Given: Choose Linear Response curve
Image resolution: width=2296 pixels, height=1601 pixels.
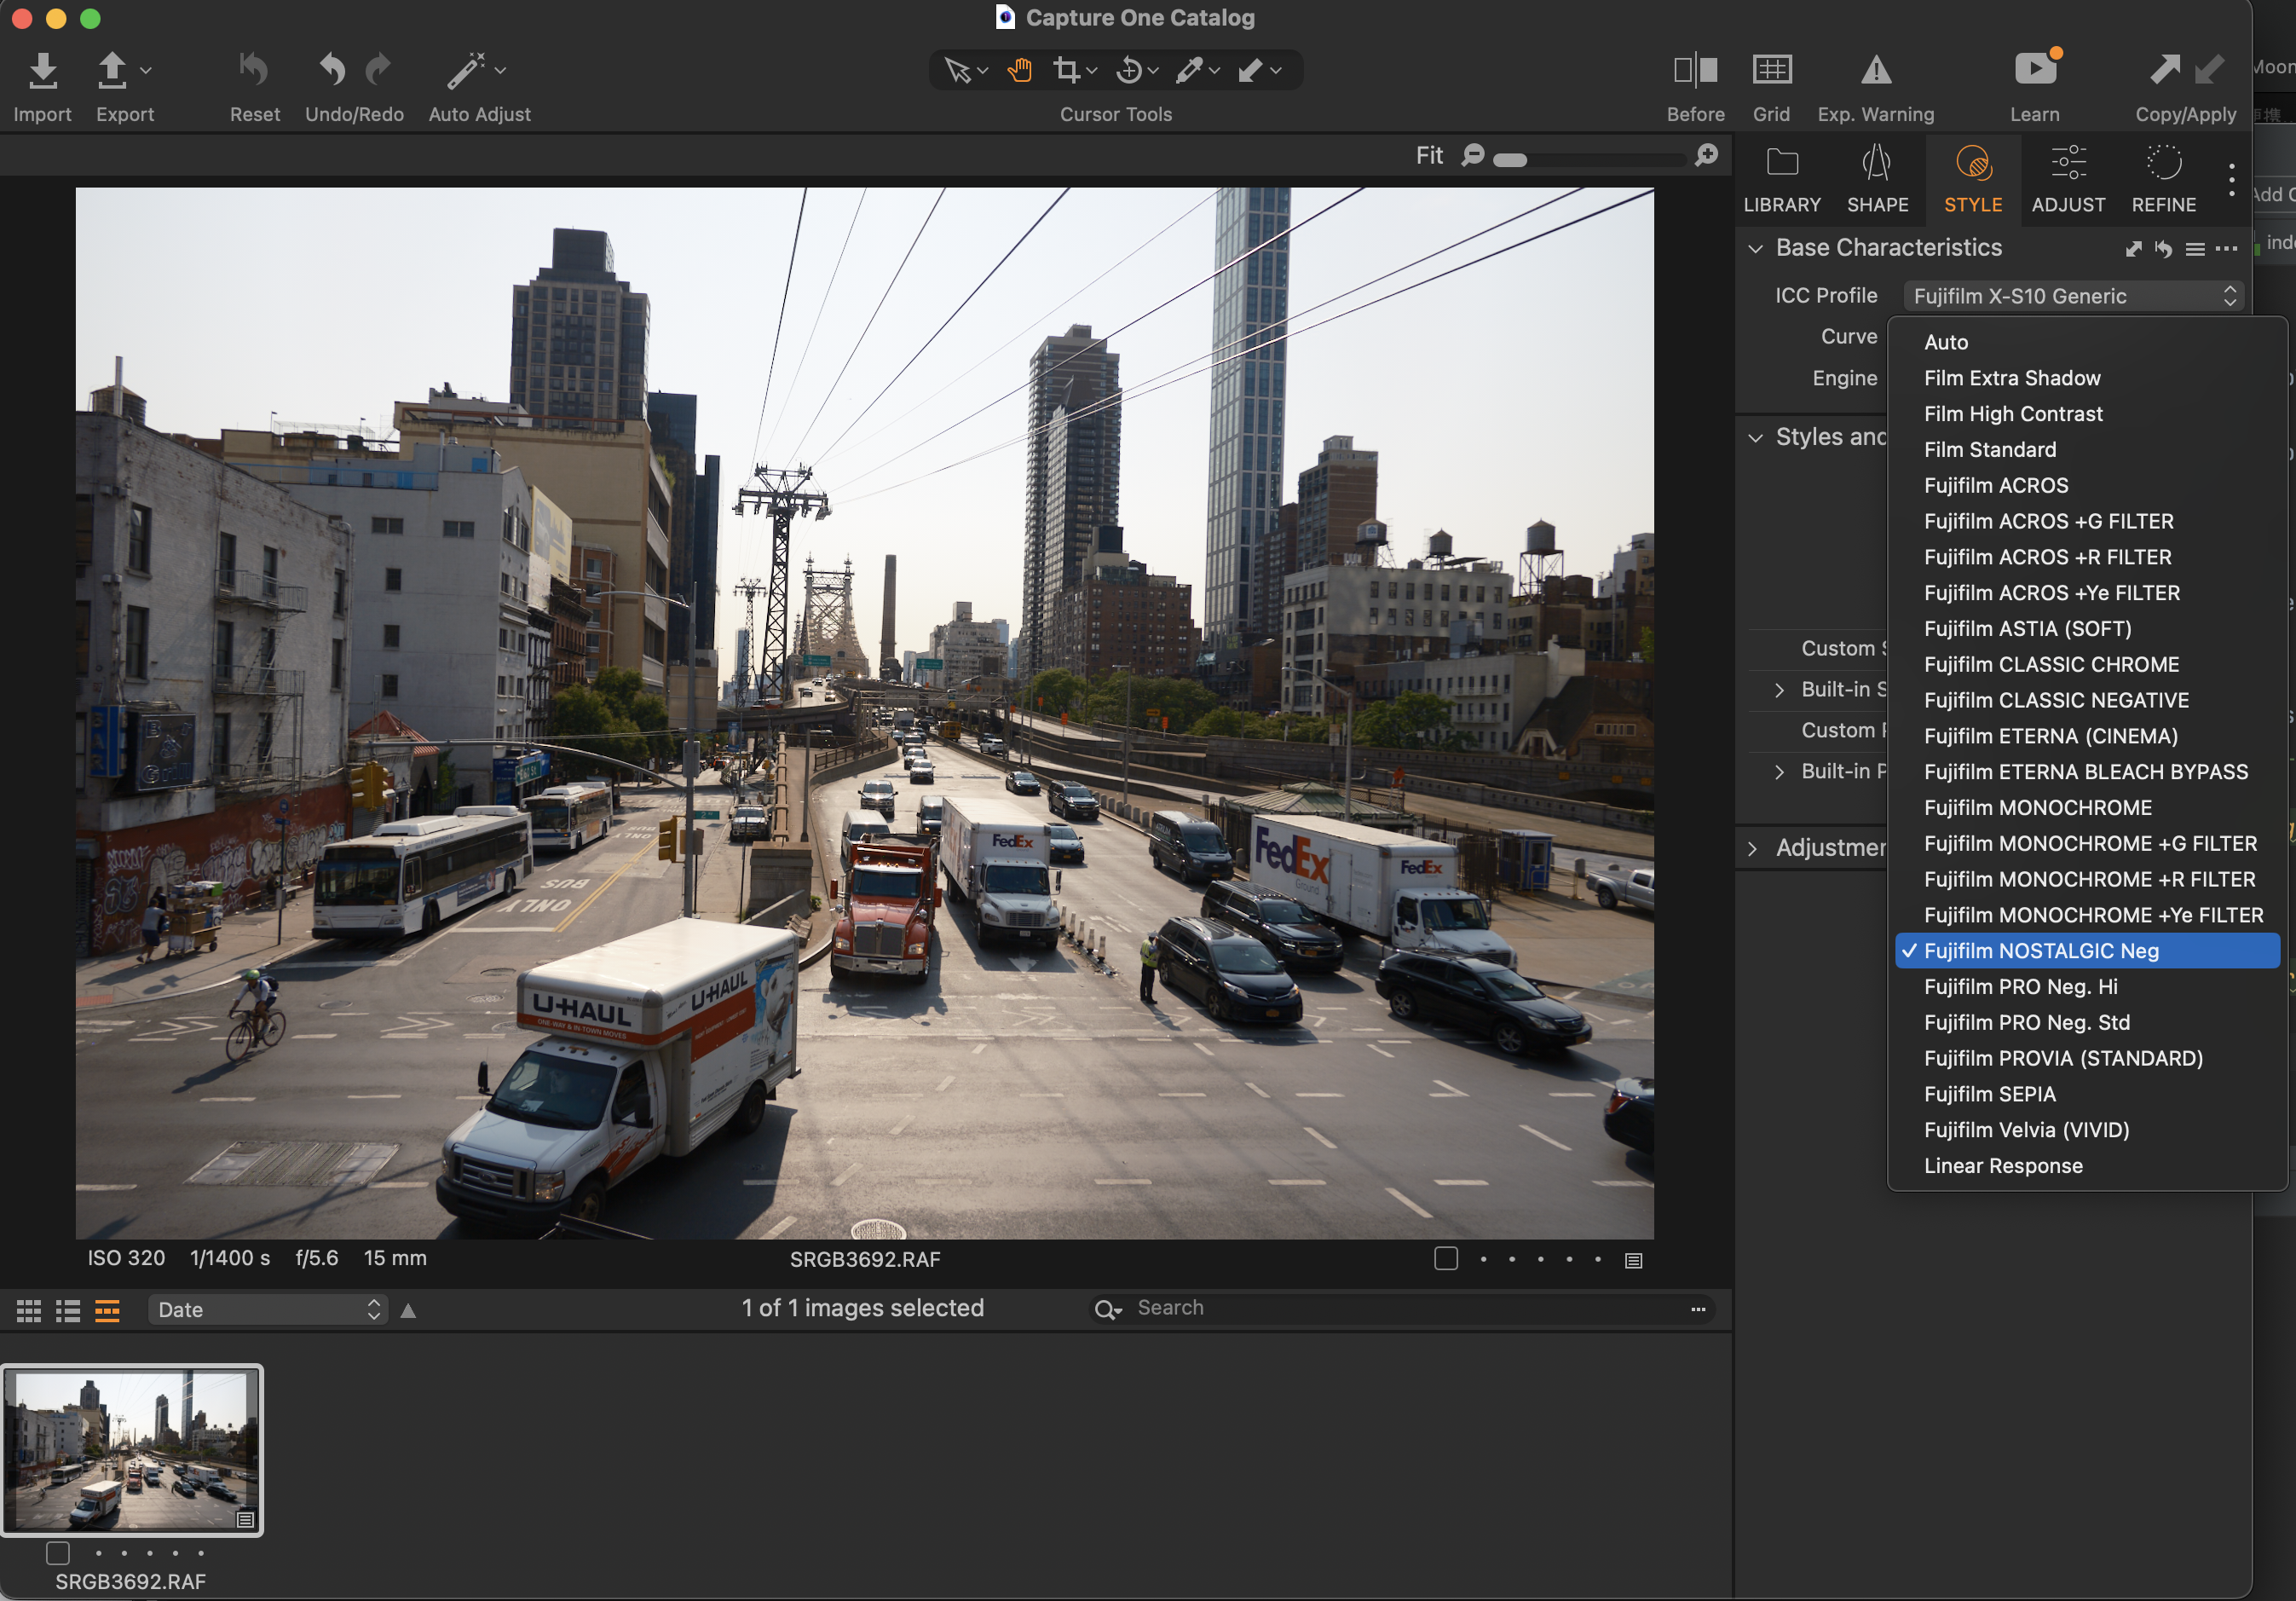Looking at the screenshot, I should (2087, 1166).
